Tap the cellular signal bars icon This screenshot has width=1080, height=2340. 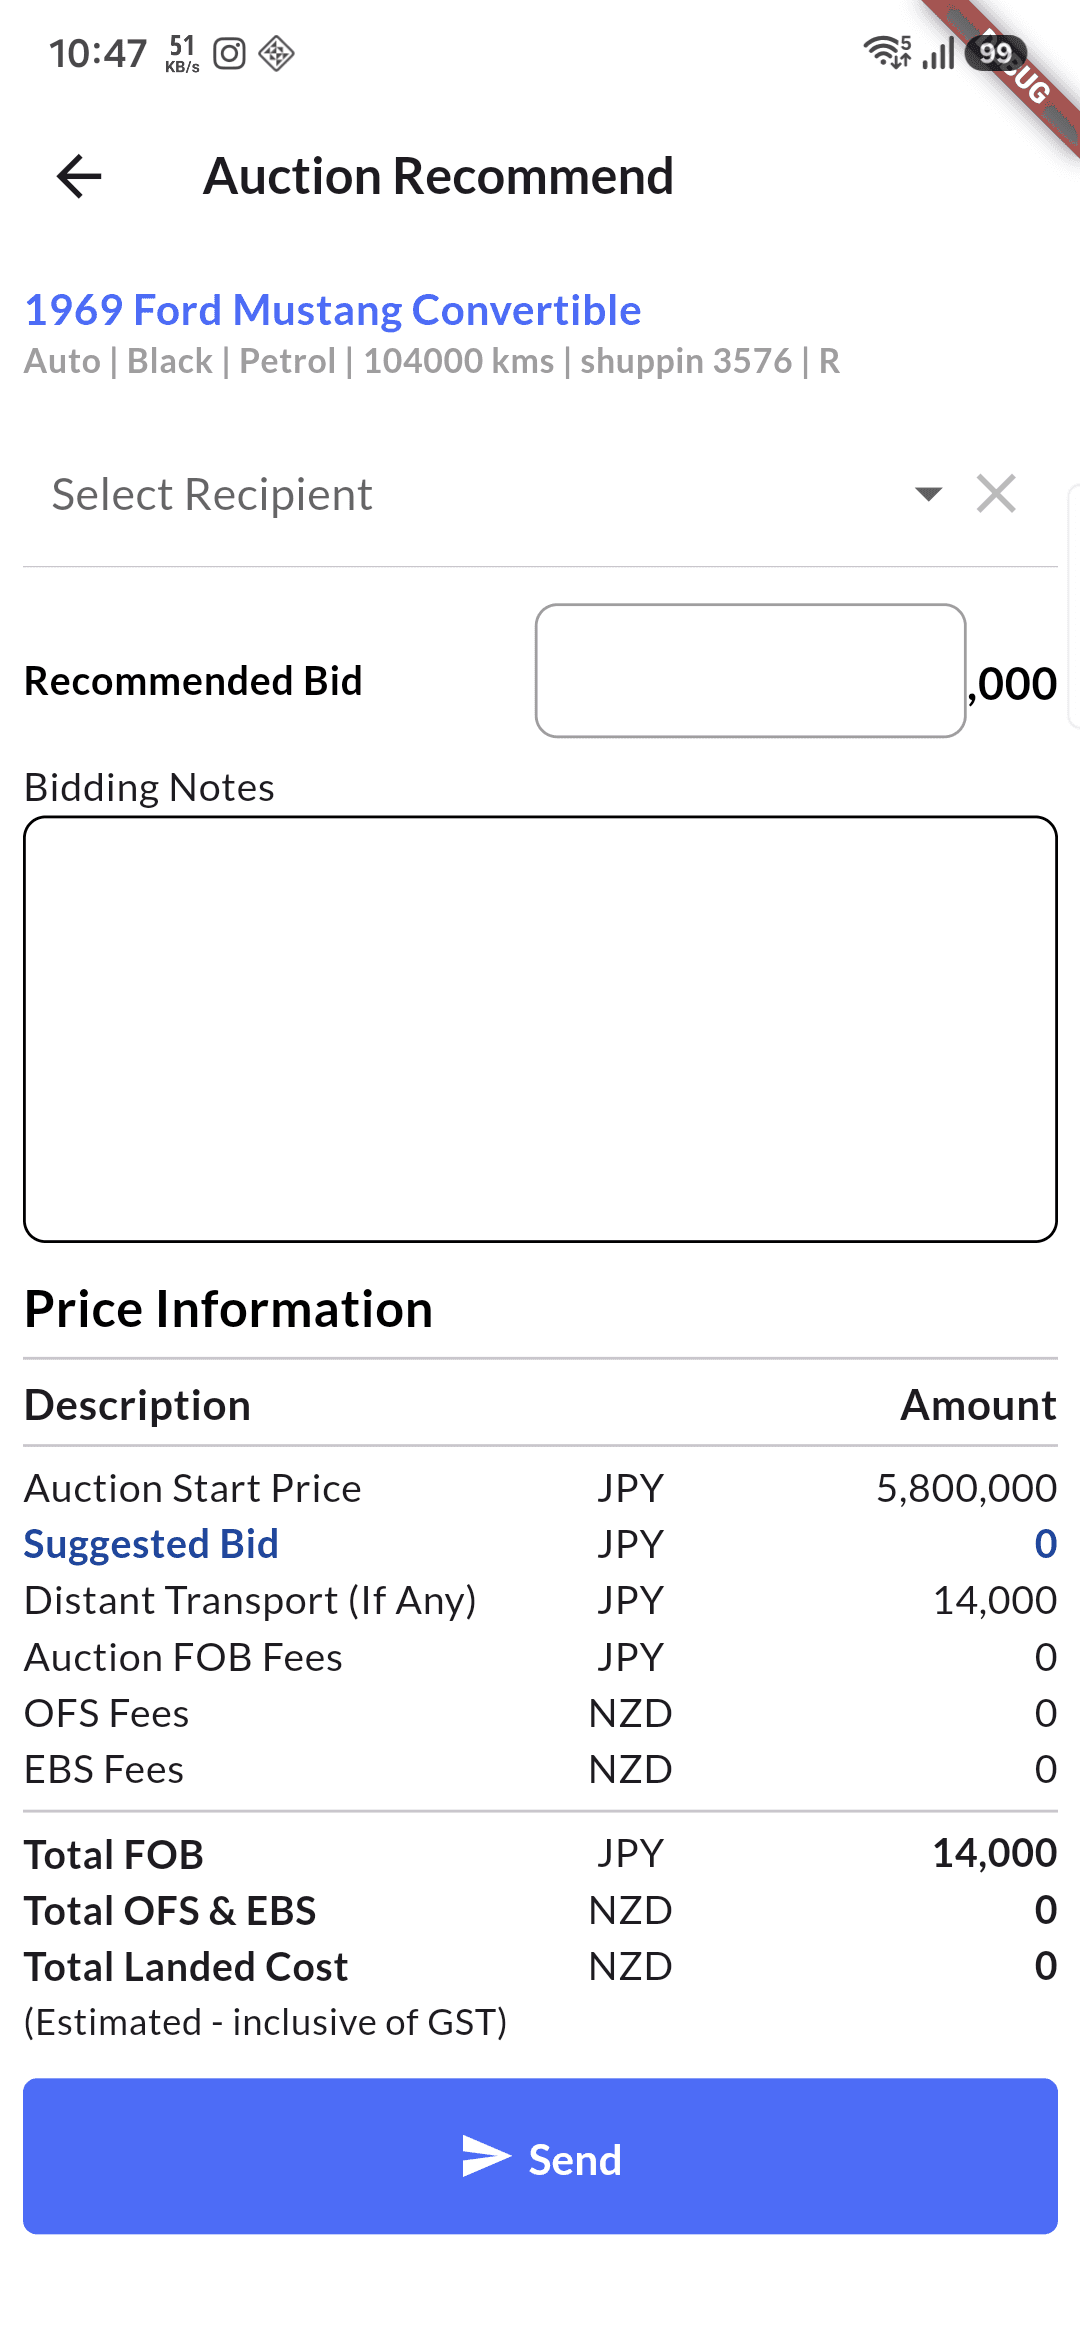coord(938,53)
